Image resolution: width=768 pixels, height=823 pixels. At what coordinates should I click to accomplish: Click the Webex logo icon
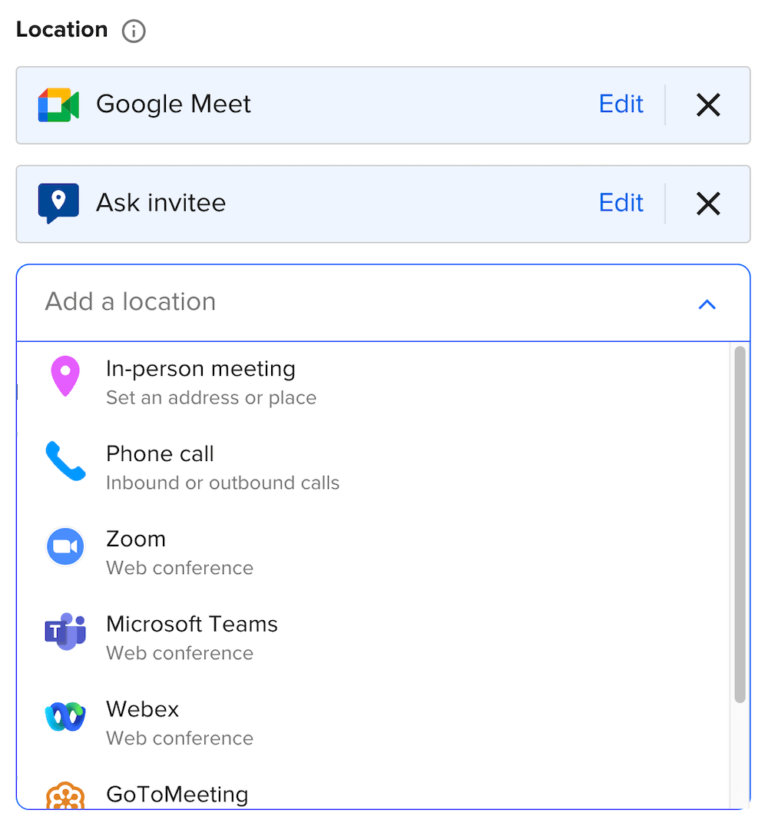tap(65, 716)
